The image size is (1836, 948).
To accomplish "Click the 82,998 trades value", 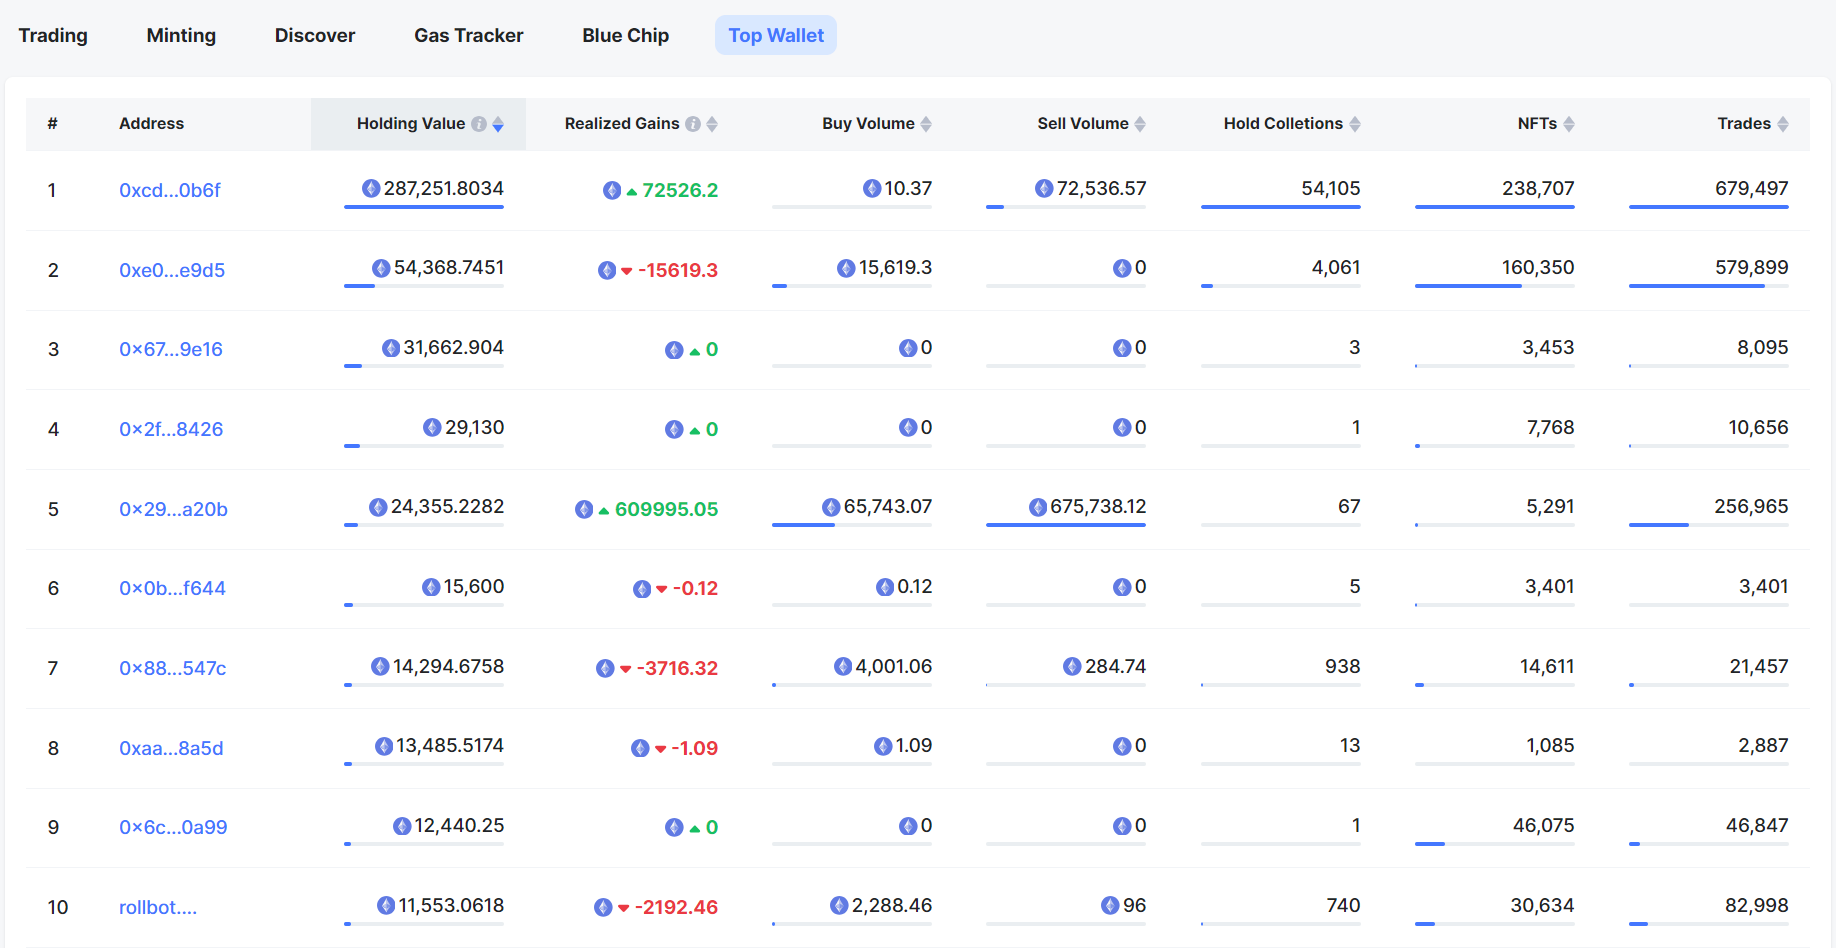I will [x=1757, y=905].
